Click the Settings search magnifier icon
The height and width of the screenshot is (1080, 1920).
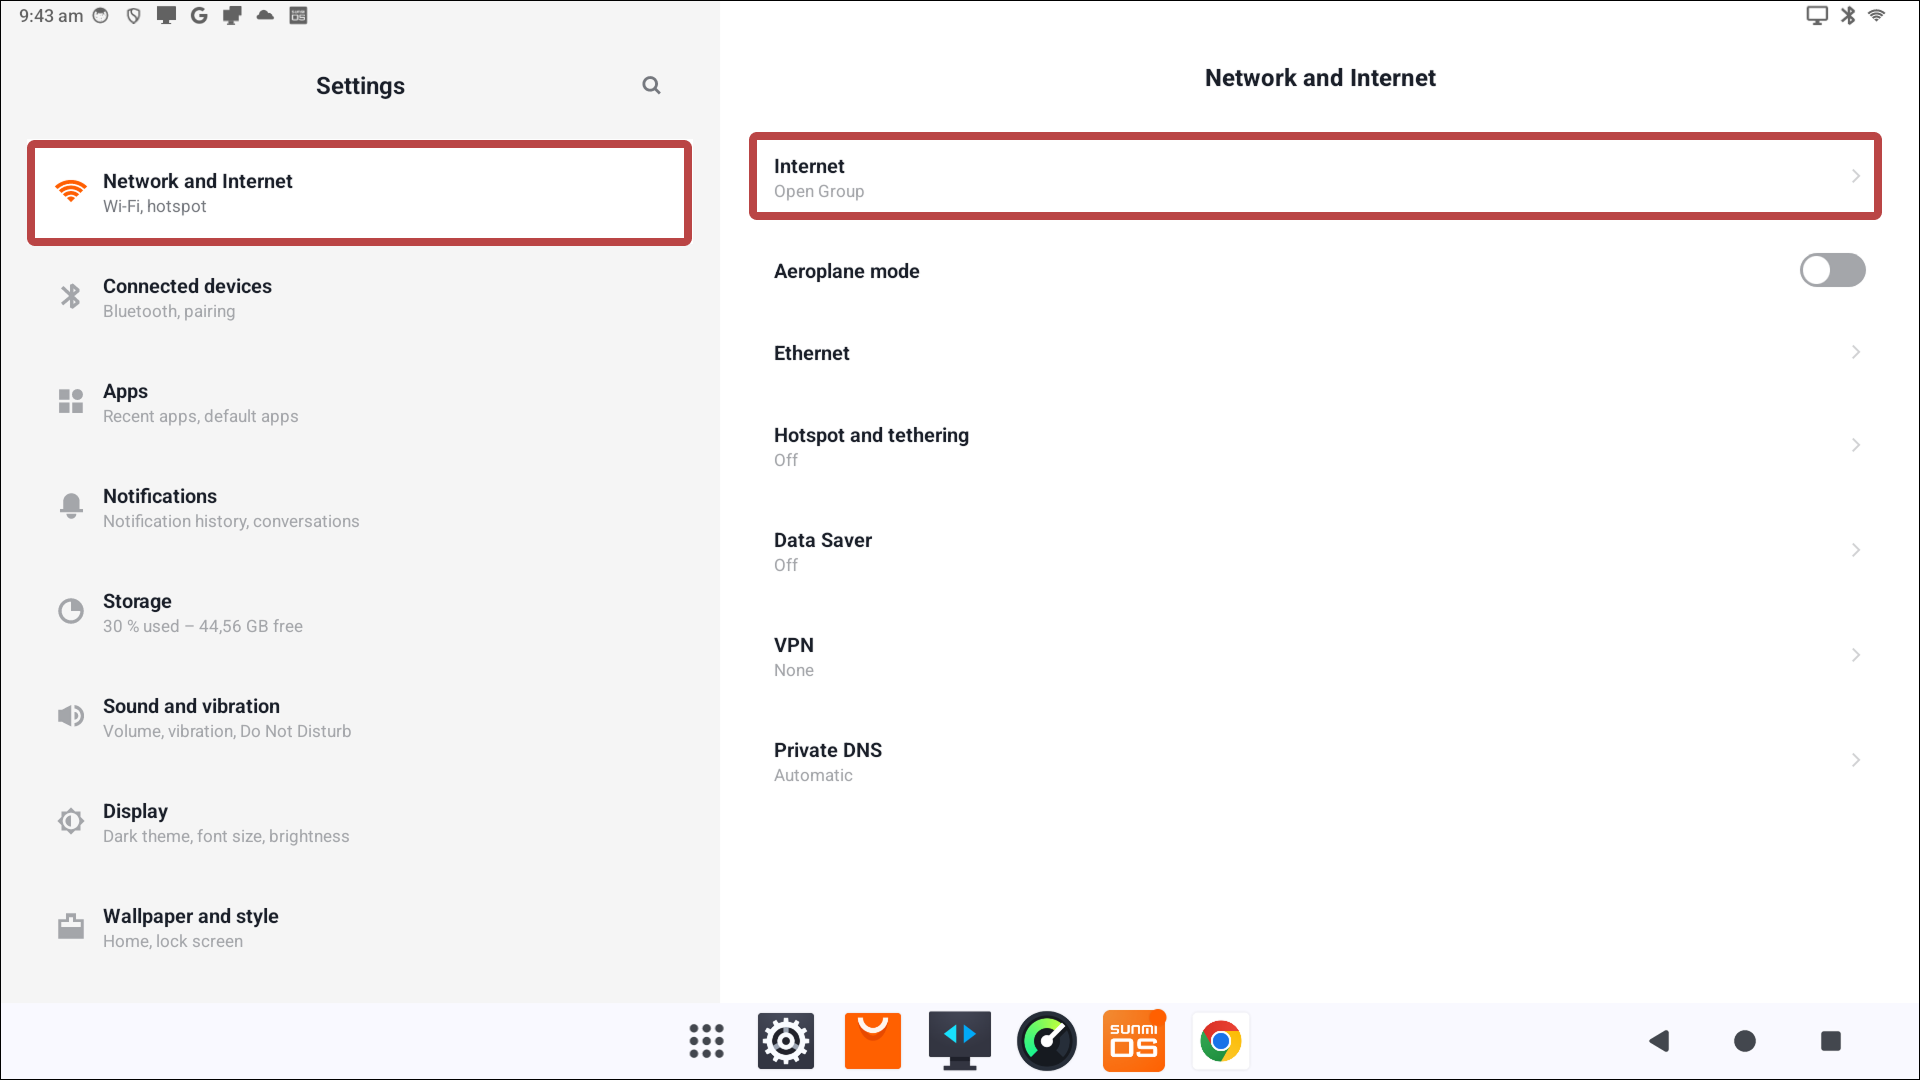tap(651, 85)
